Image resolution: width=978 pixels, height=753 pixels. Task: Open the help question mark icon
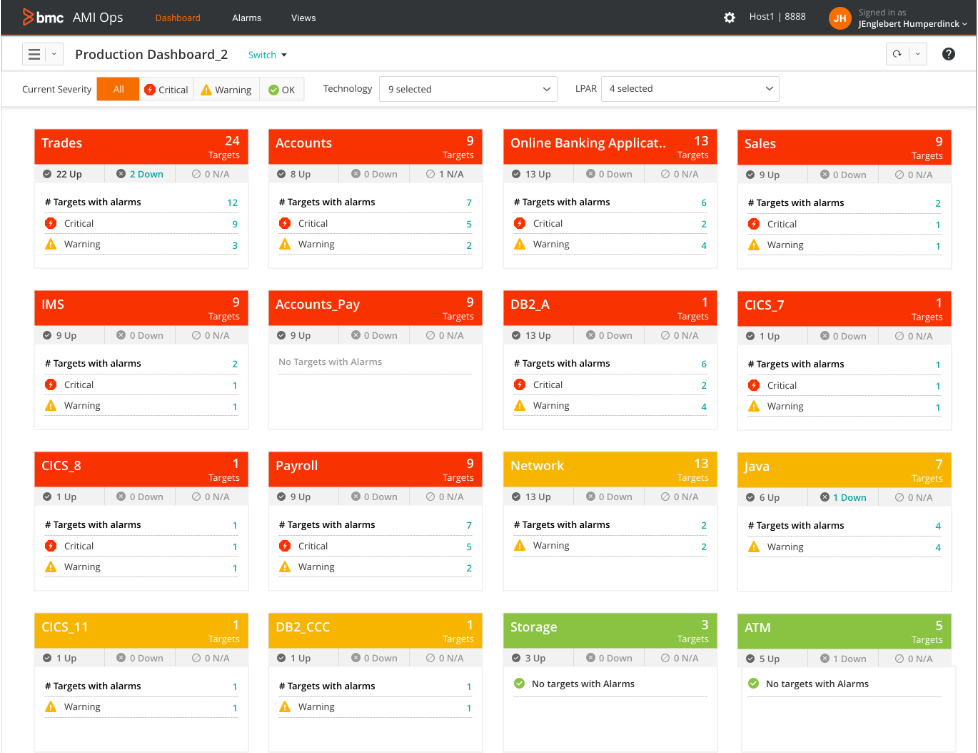tap(948, 54)
